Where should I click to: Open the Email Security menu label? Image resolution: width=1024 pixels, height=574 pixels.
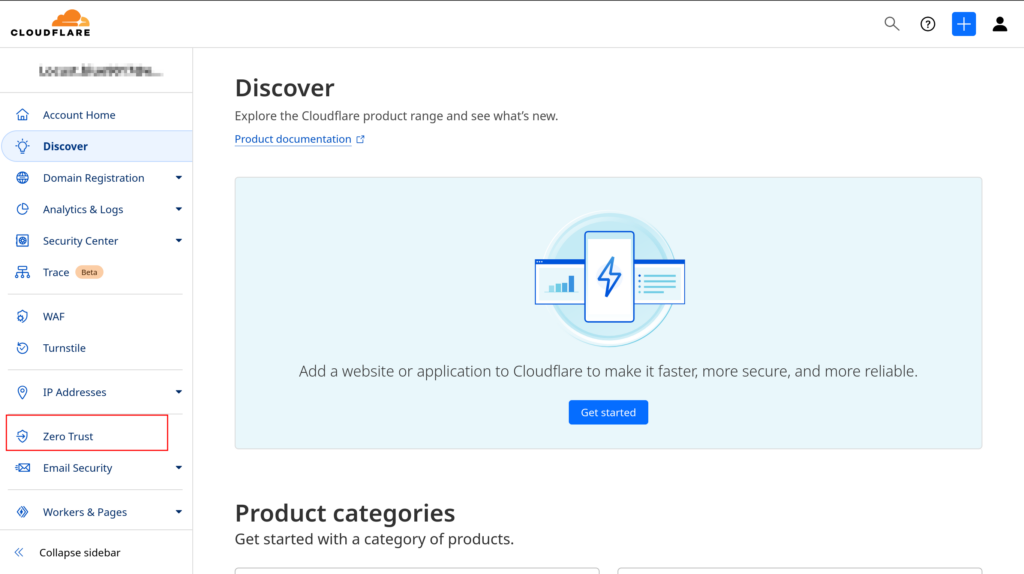pyautogui.click(x=78, y=468)
